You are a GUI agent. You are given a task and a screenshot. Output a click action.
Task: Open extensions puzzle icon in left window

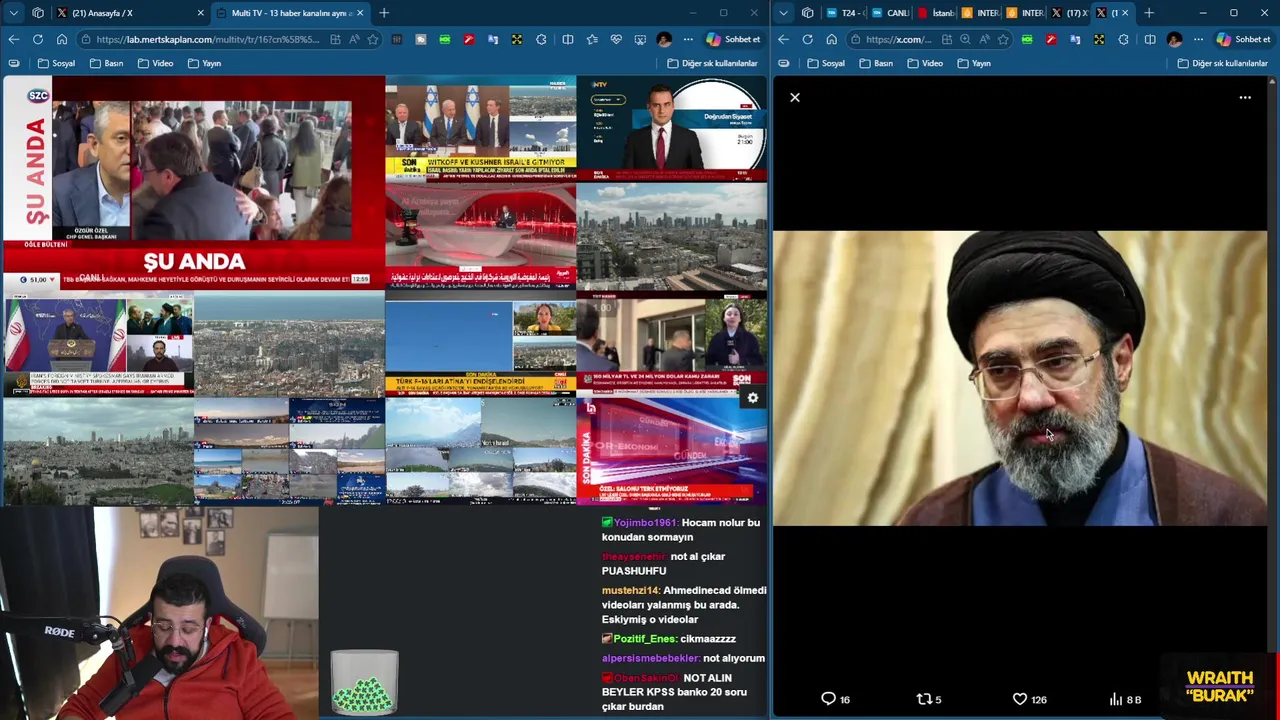(x=541, y=39)
